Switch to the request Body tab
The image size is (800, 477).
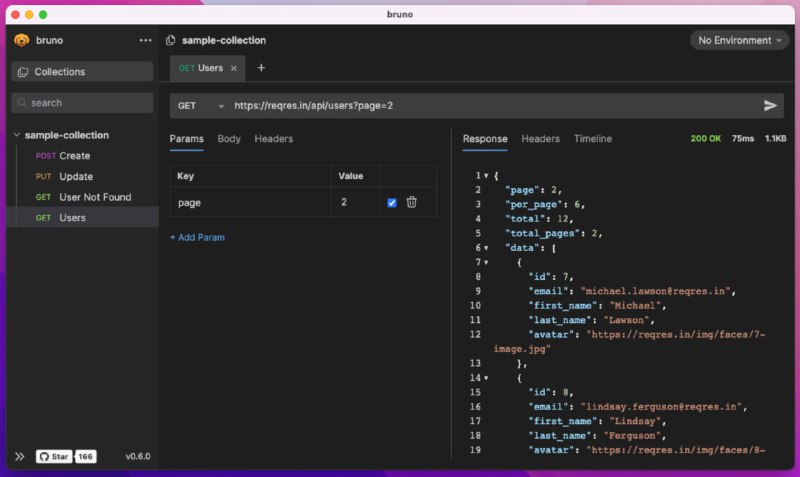[229, 139]
